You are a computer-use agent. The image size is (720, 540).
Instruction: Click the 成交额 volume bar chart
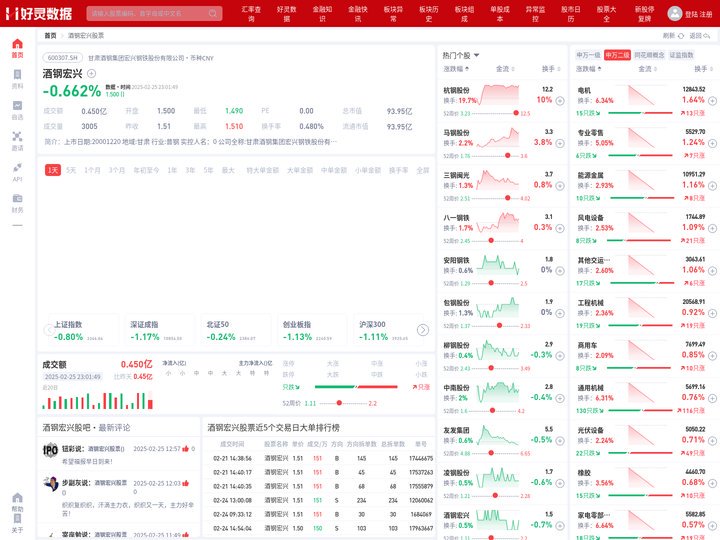coord(98,400)
